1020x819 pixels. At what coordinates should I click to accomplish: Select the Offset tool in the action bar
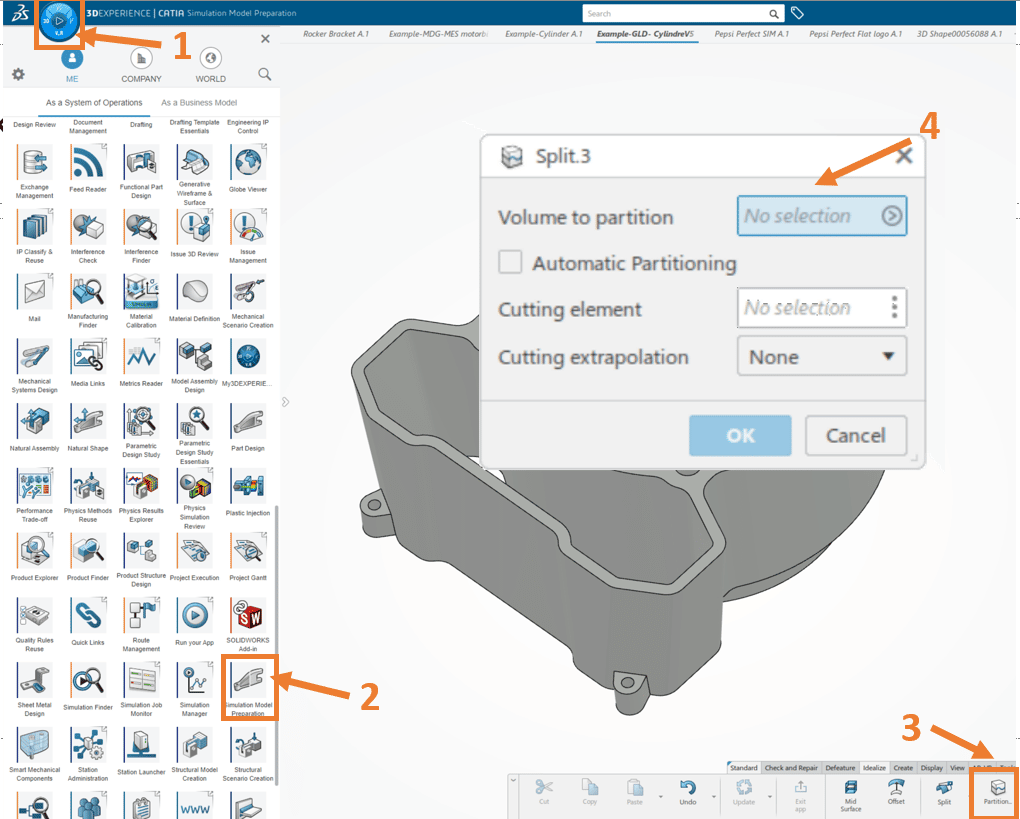click(896, 792)
